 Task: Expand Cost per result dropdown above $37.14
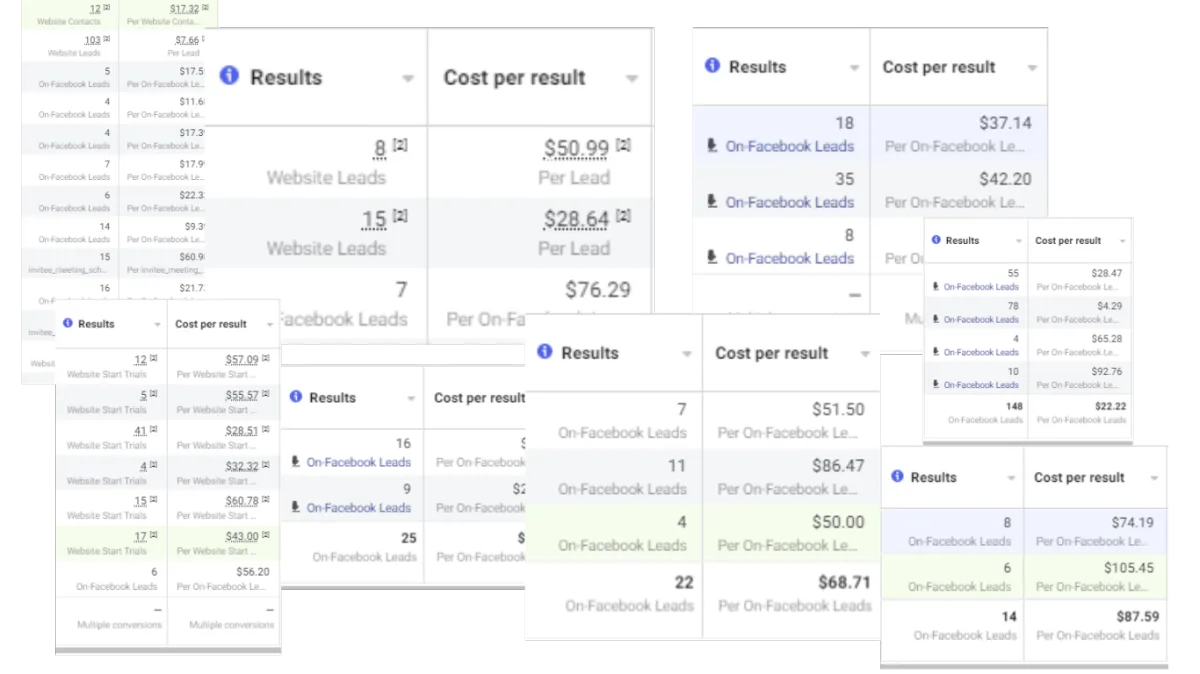point(1032,68)
